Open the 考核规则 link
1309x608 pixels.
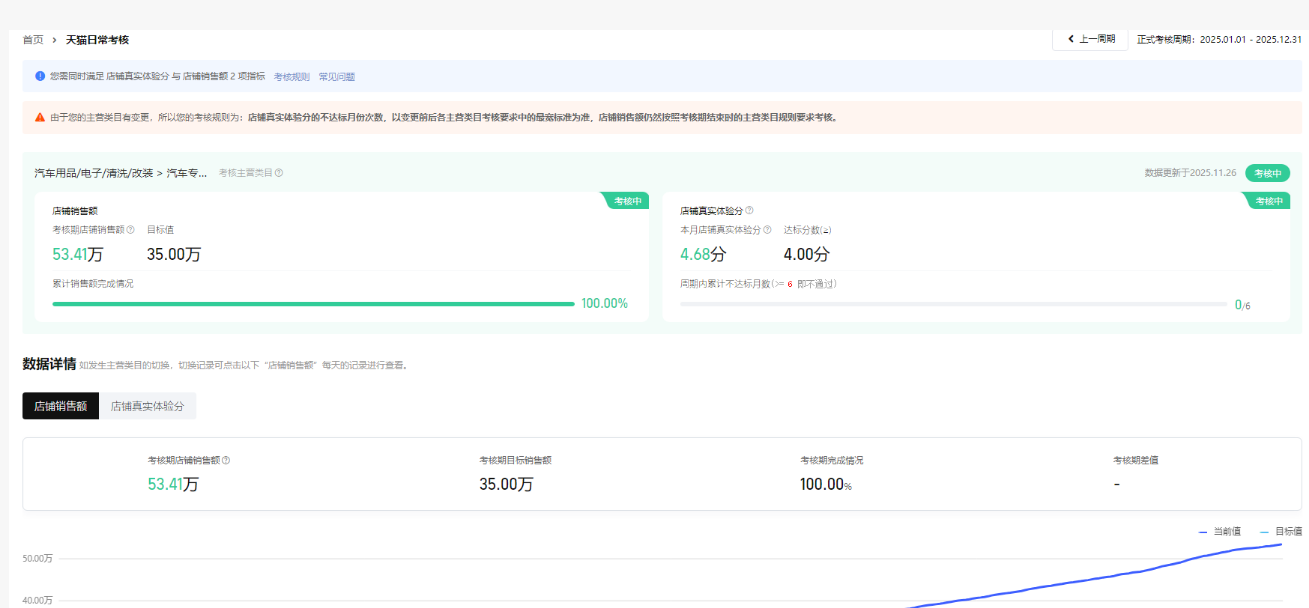coord(292,77)
